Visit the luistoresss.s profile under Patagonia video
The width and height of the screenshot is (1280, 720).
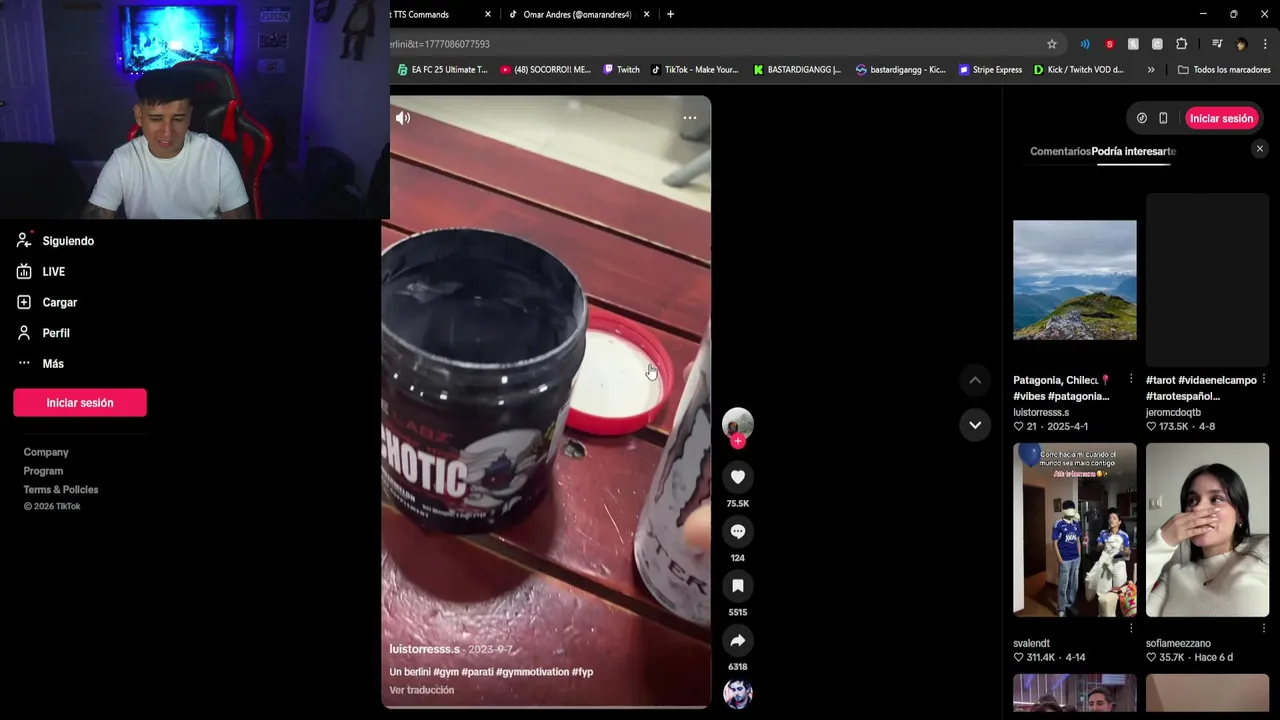pyautogui.click(x=1041, y=412)
